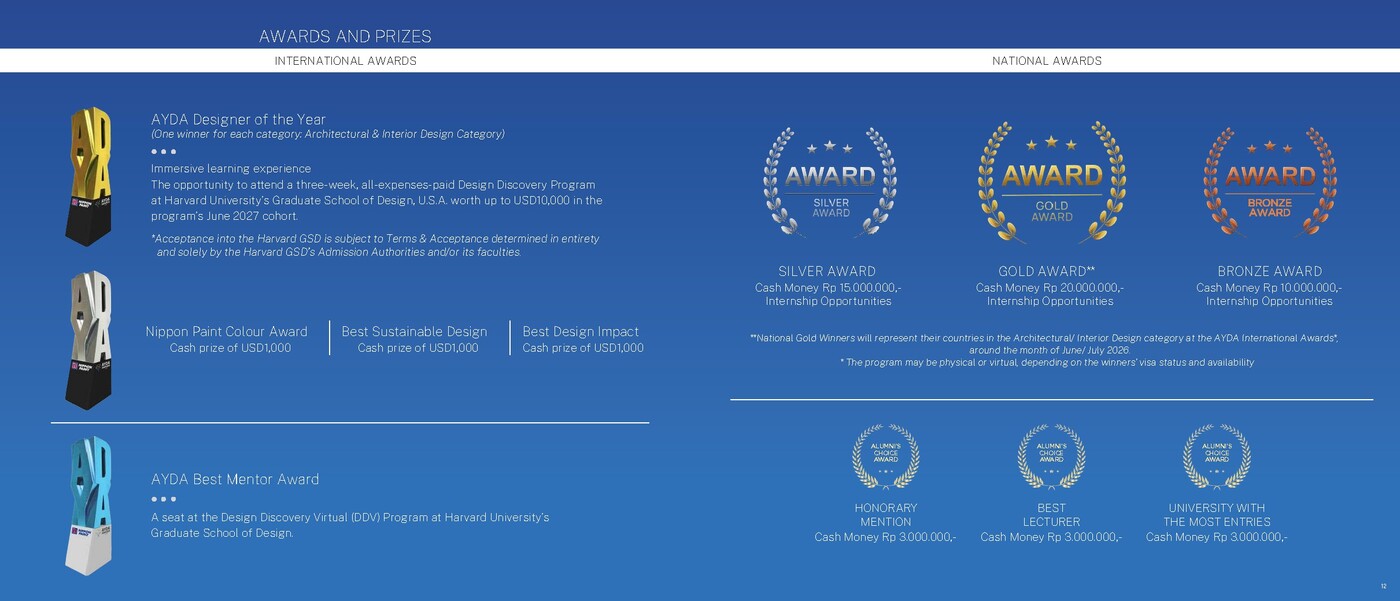Select the cash prize text for Best Sustainable Design
Image resolution: width=1400 pixels, height=601 pixels.
coord(418,348)
